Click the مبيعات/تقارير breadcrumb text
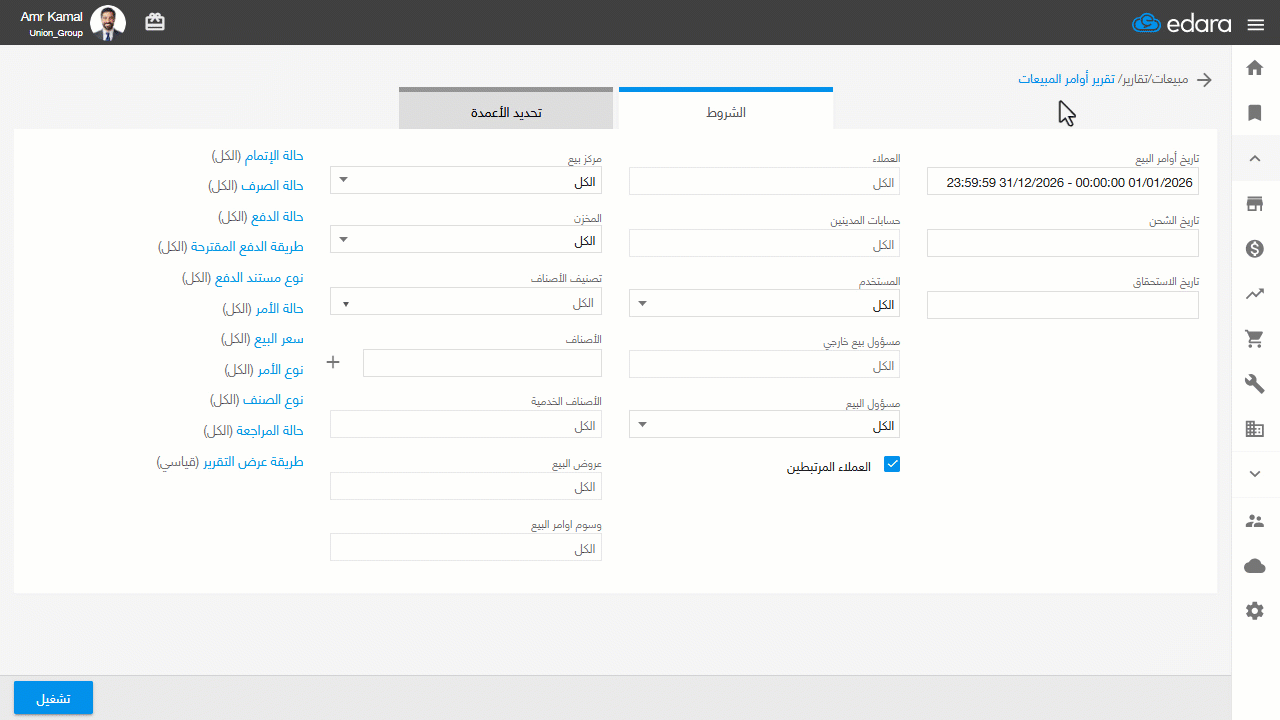Image resolution: width=1280 pixels, height=720 pixels. pyautogui.click(x=1154, y=79)
